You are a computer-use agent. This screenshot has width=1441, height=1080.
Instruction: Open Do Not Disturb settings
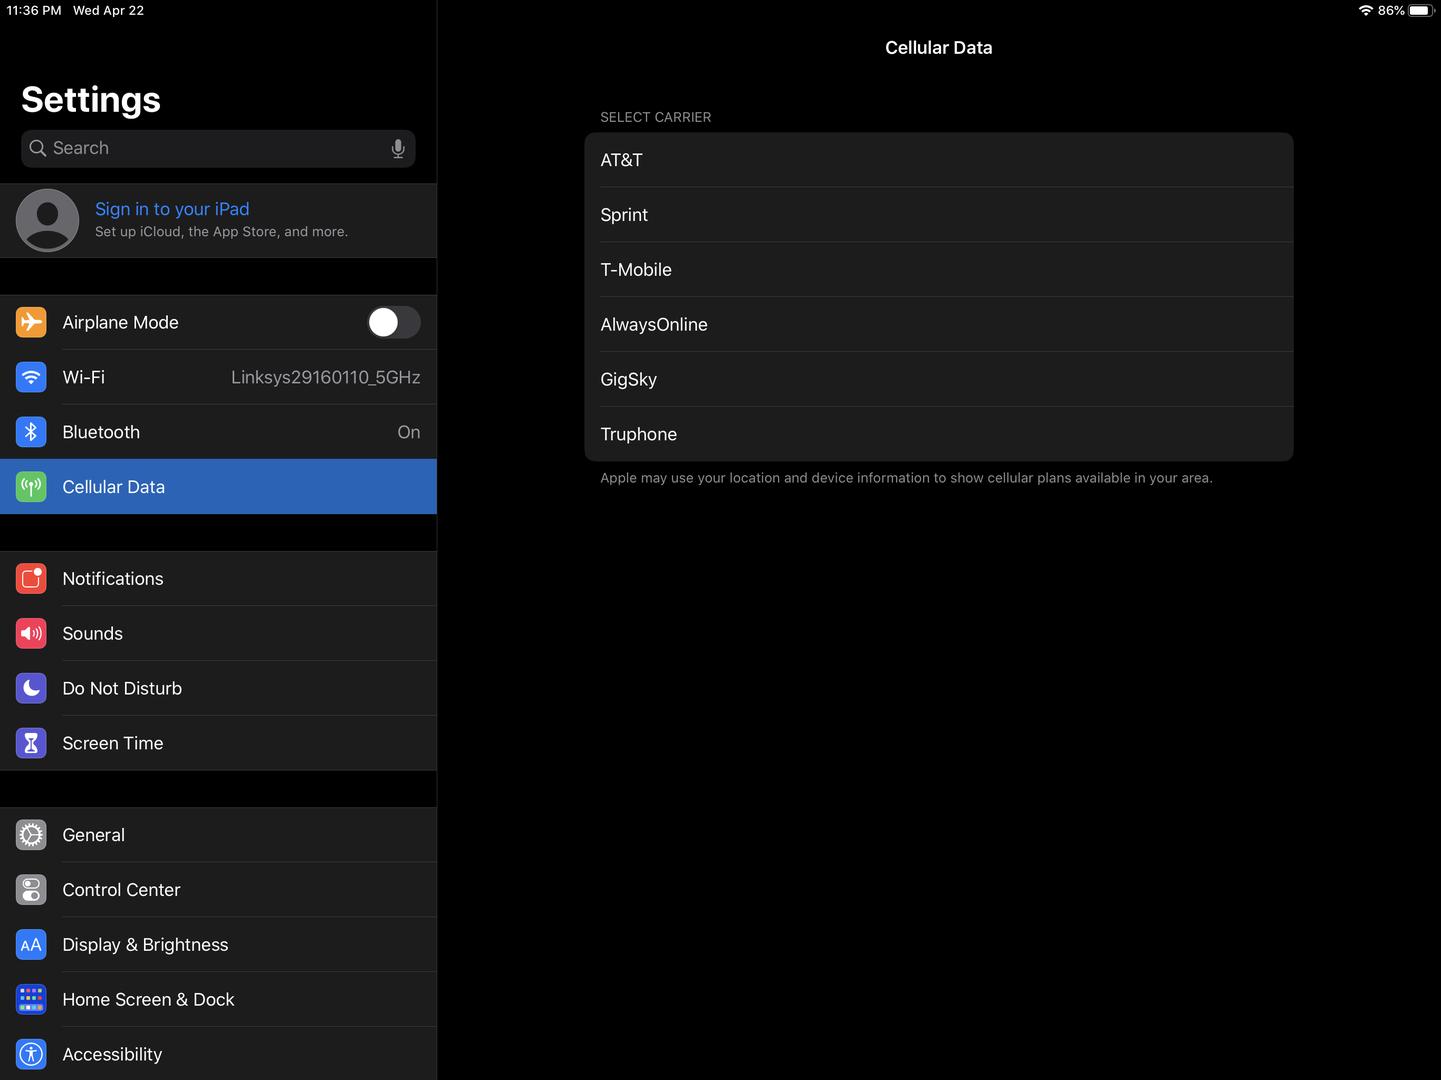tap(218, 688)
